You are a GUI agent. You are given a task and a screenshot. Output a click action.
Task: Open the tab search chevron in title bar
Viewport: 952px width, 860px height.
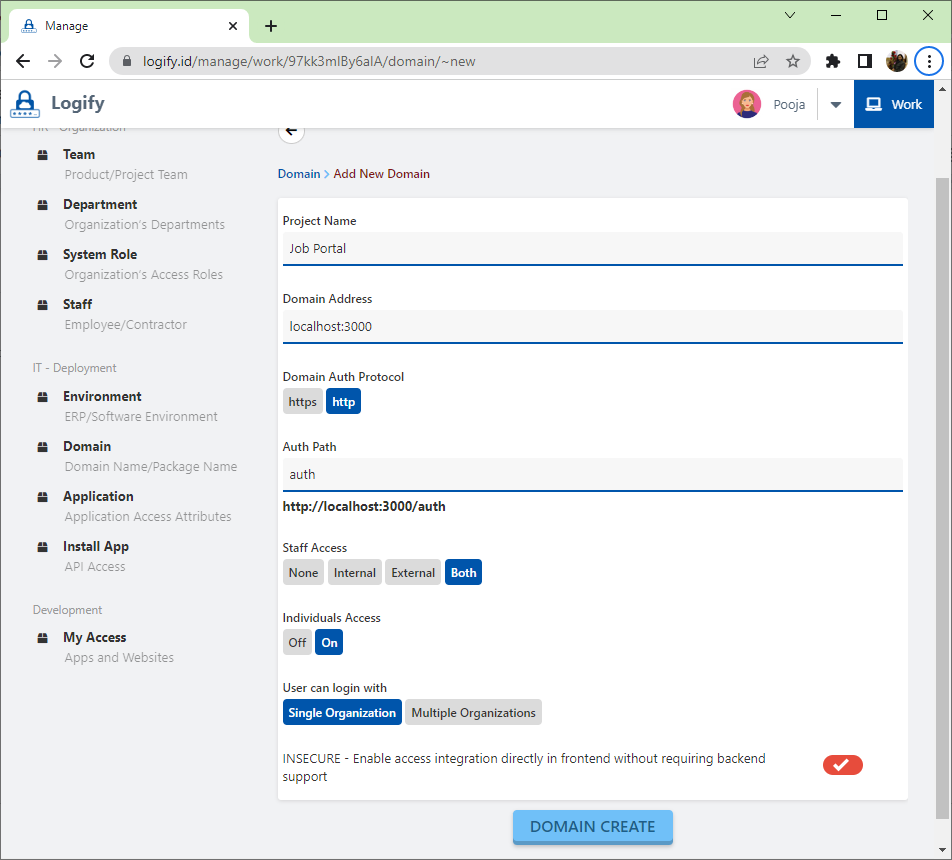(x=790, y=15)
